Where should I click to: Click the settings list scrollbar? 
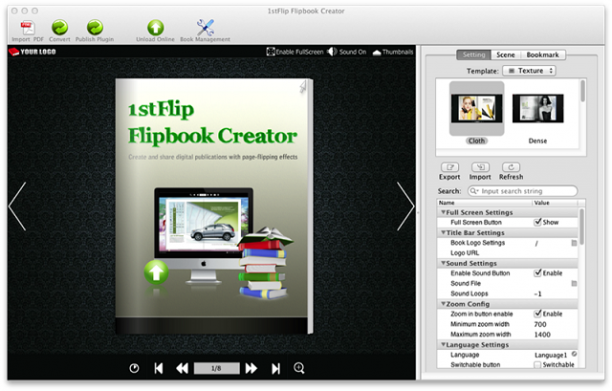coord(582,227)
